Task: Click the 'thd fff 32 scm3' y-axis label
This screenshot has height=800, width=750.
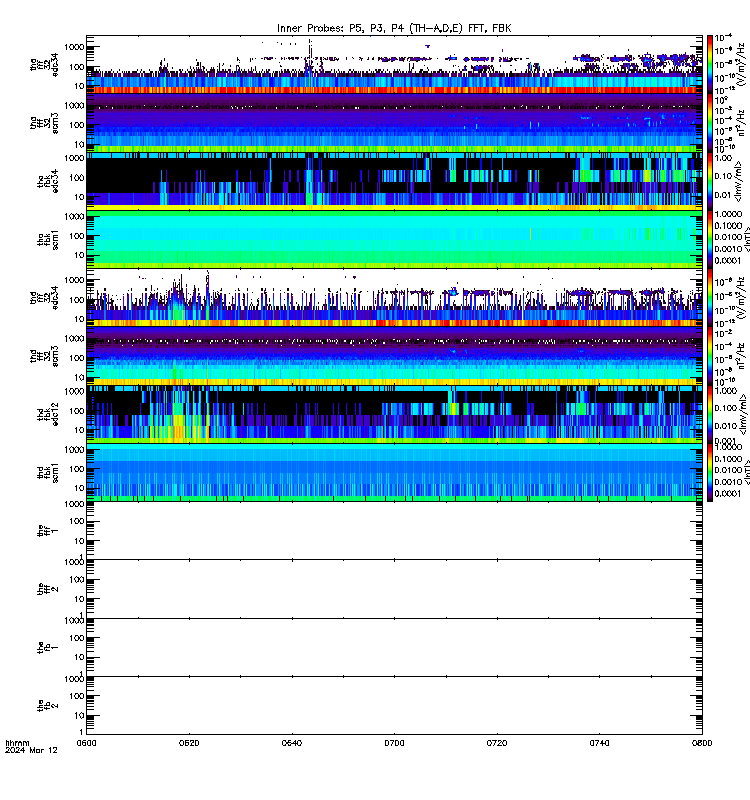Action: (44, 356)
